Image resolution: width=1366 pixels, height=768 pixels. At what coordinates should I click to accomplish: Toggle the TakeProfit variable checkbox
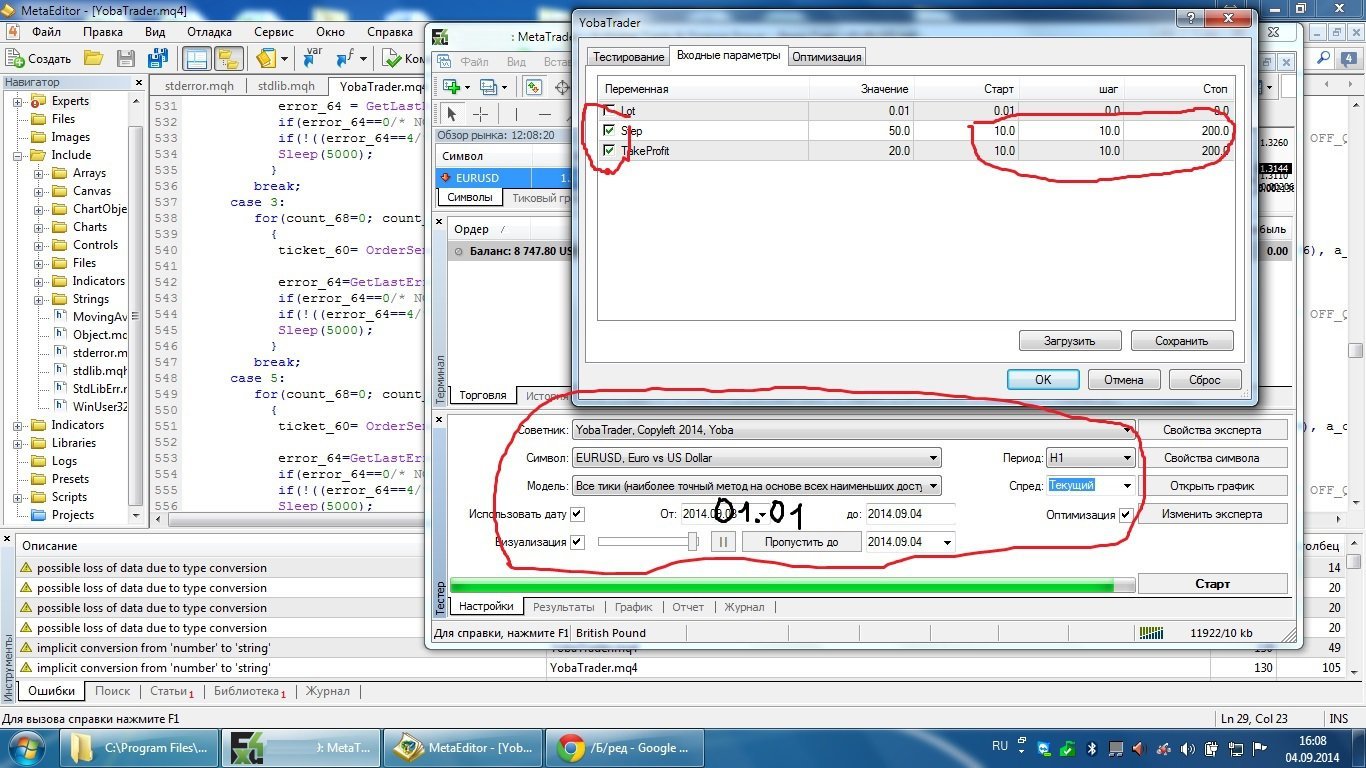pyautogui.click(x=609, y=150)
